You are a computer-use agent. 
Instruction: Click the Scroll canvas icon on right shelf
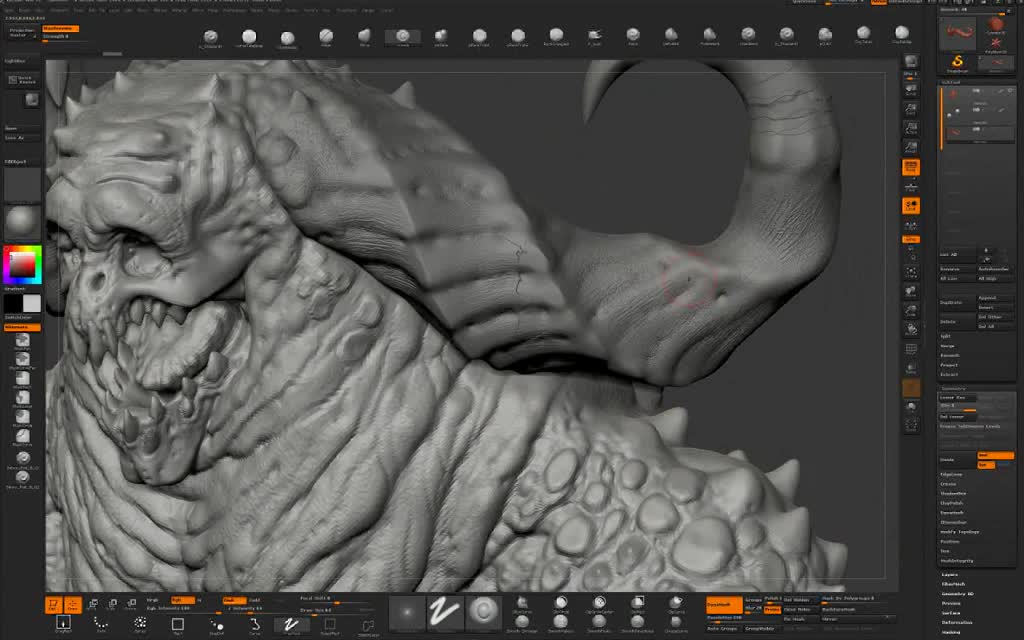(911, 89)
